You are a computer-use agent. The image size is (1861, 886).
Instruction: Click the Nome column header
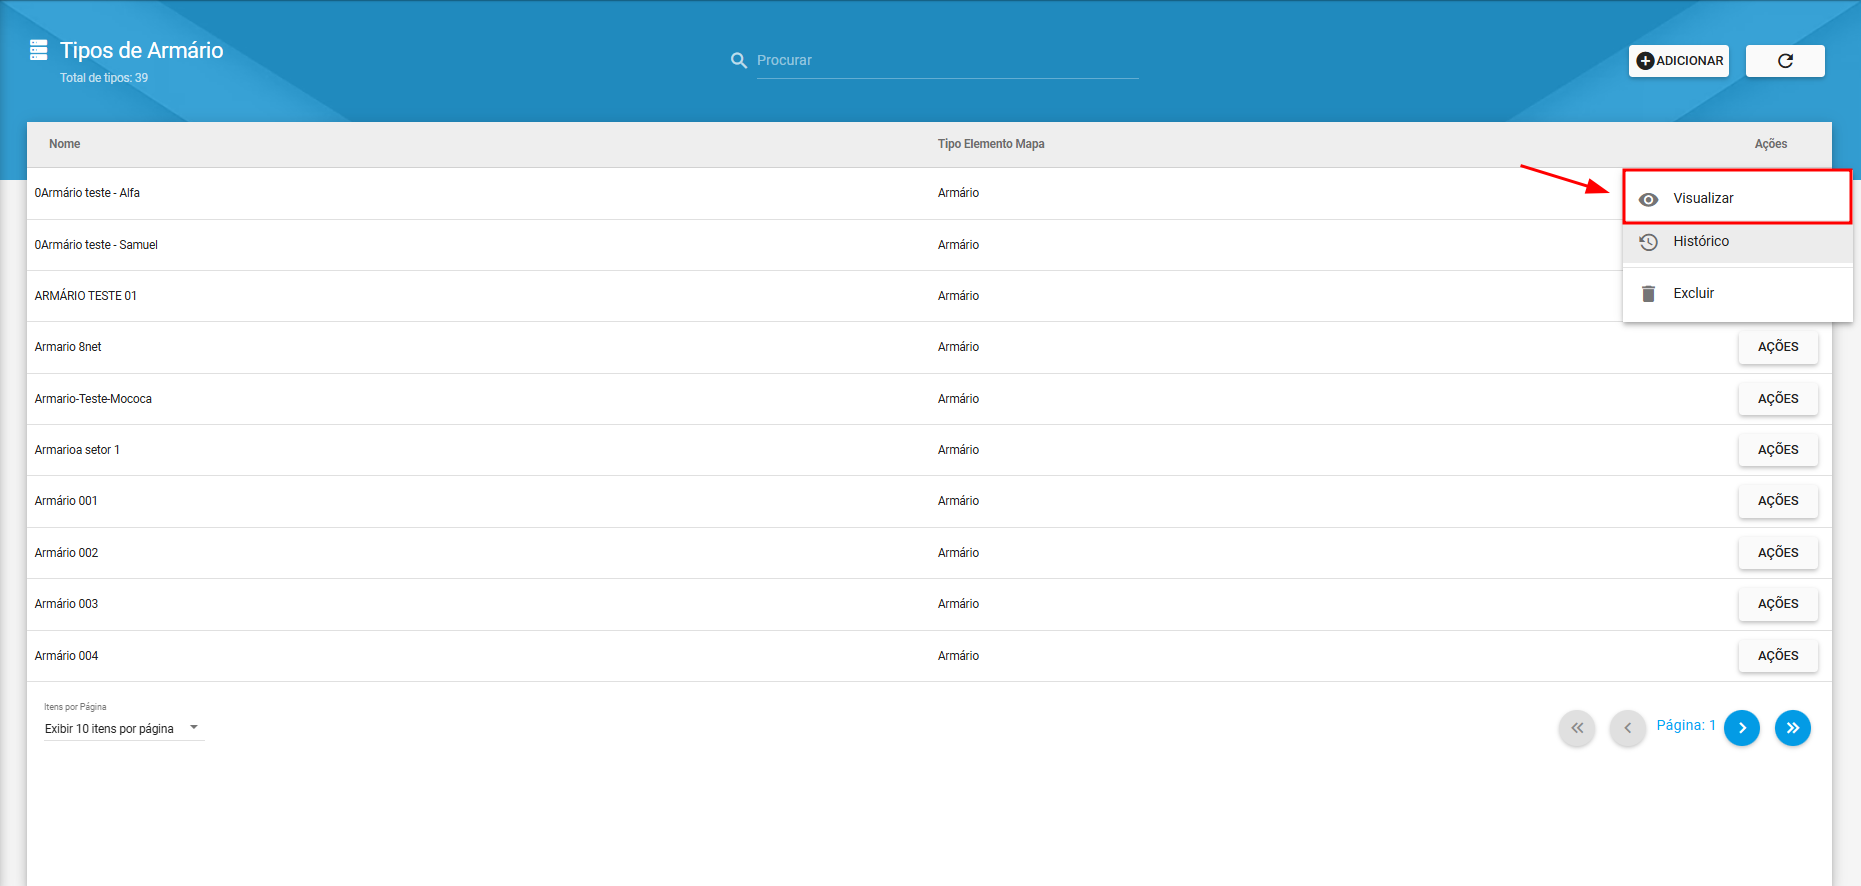(65, 144)
